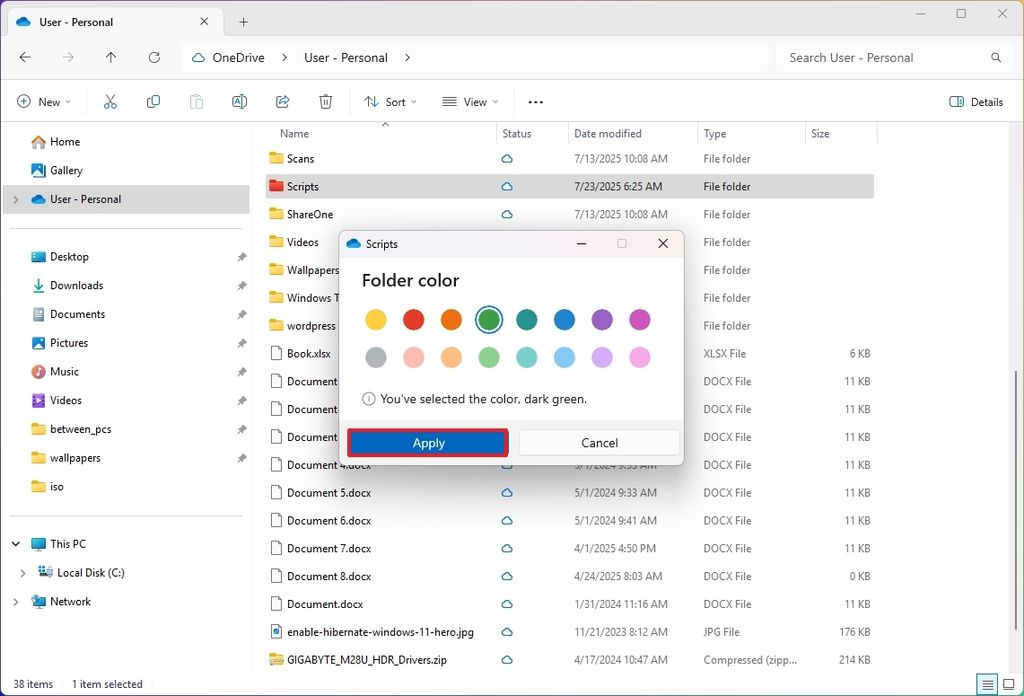Open the Sort options dropdown
Viewport: 1024px width, 696px height.
390,101
